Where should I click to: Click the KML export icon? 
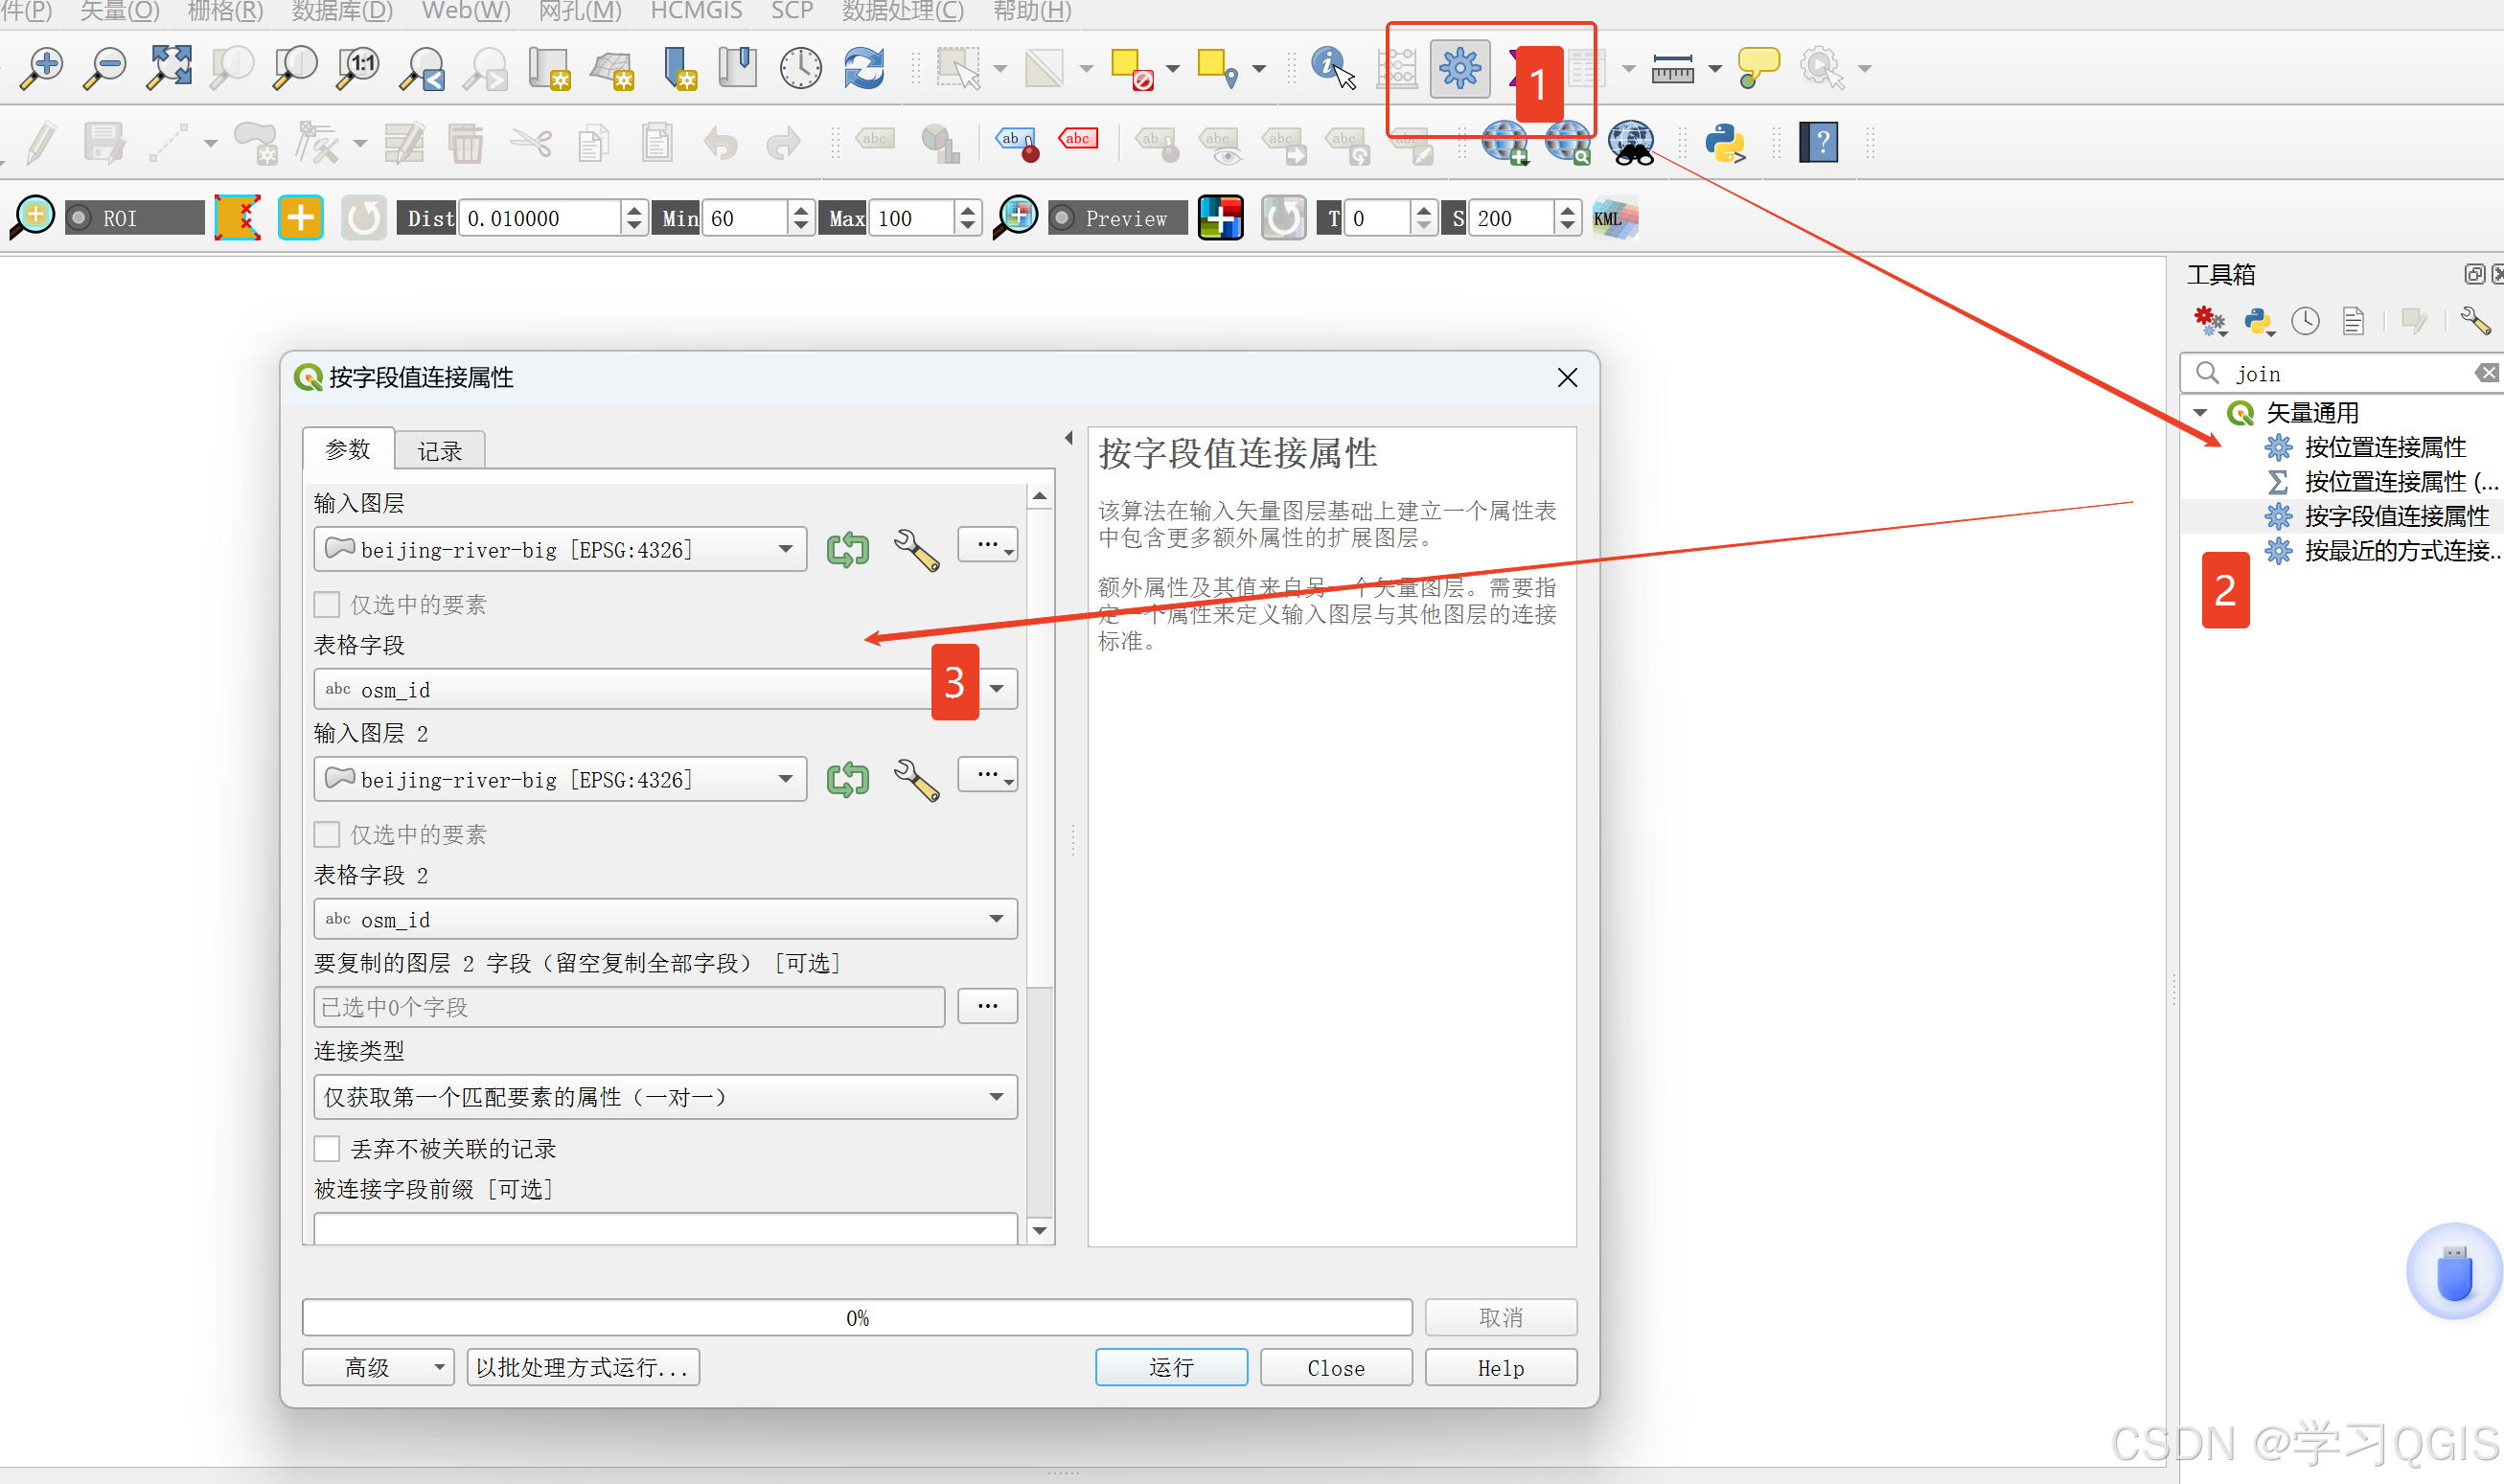click(x=1614, y=218)
